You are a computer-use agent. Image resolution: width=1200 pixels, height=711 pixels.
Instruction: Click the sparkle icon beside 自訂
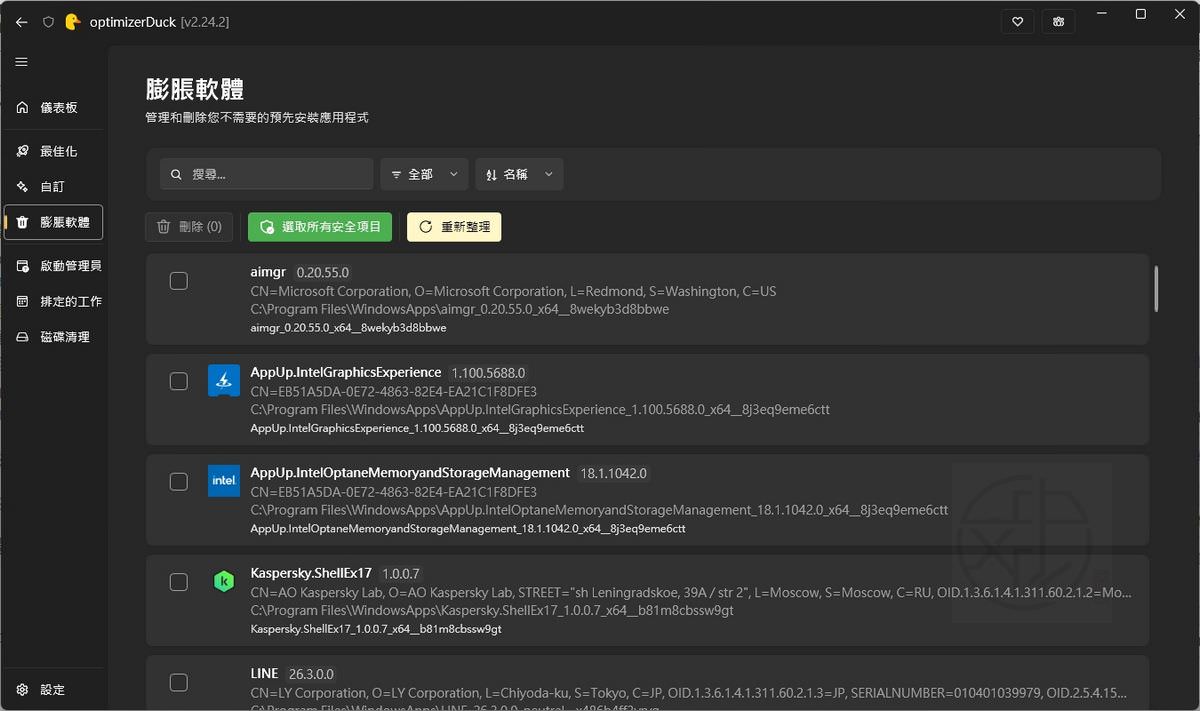22,186
